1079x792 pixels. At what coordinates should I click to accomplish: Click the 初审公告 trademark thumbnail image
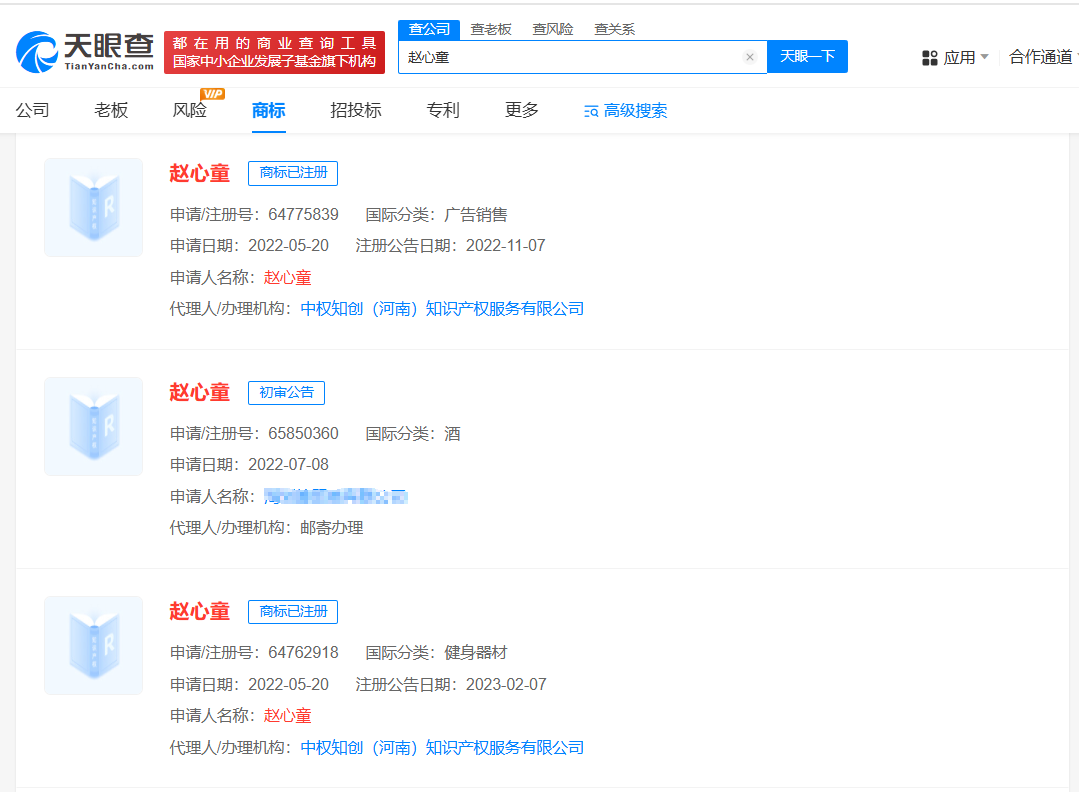(93, 426)
